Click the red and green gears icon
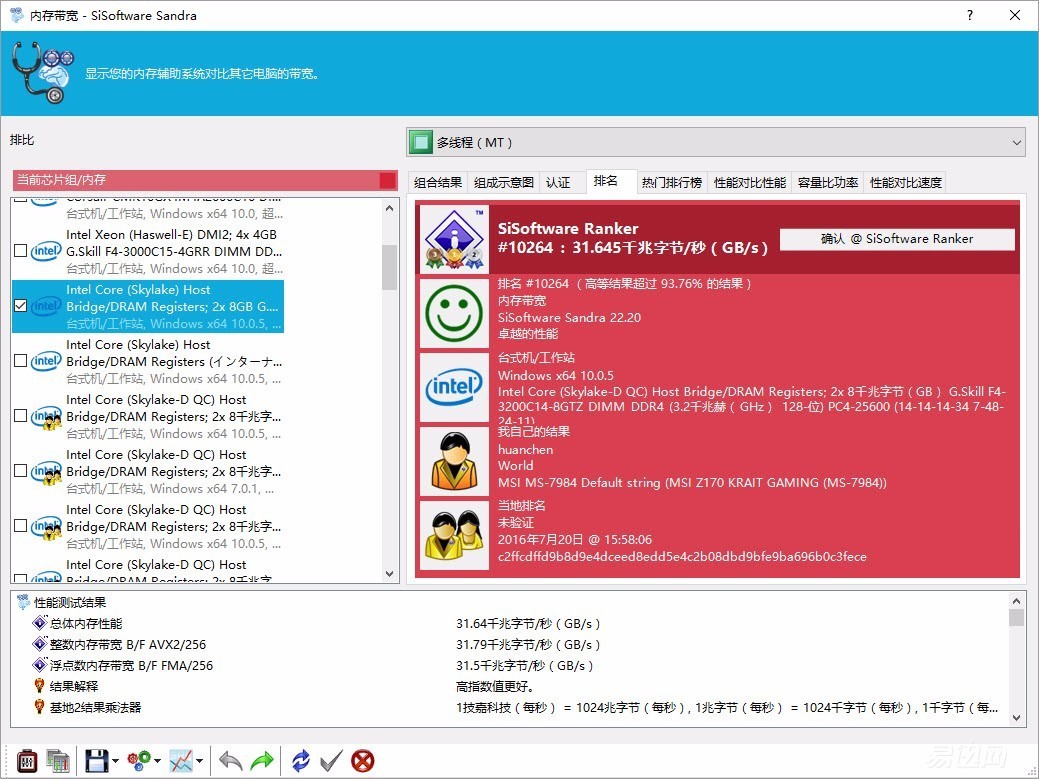The height and width of the screenshot is (779, 1039). tap(140, 761)
